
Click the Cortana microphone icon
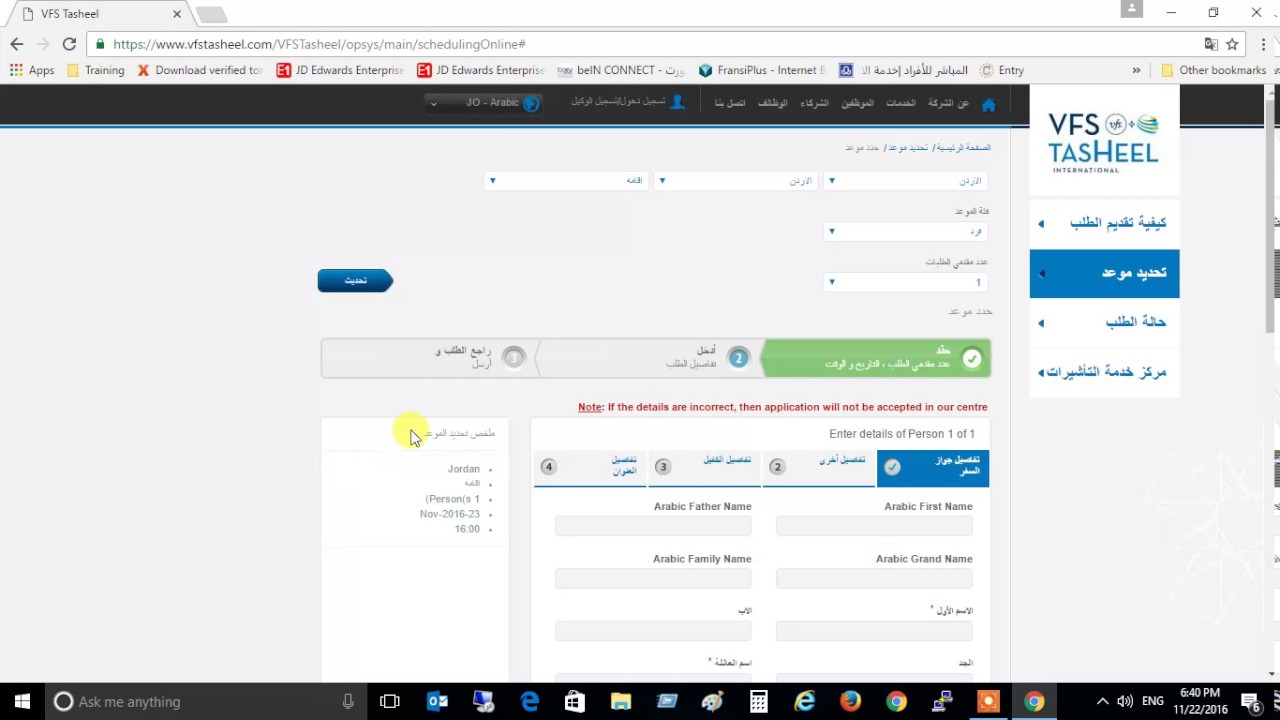348,702
